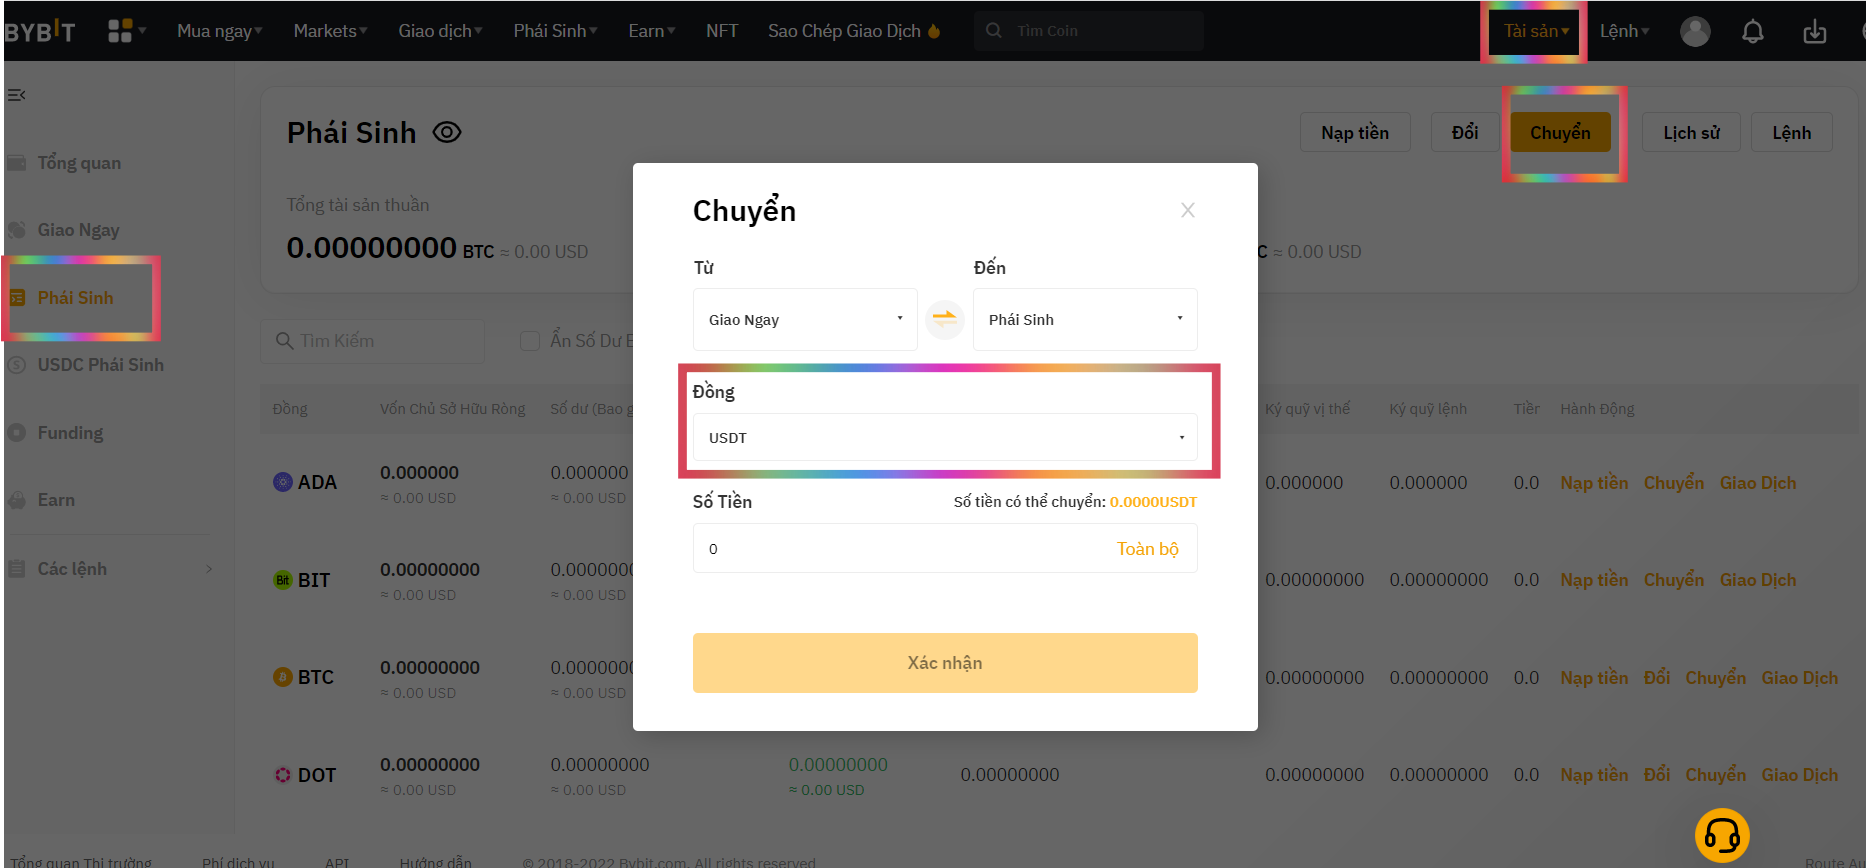
Task: Expand the Mua ngay menu
Action: (219, 31)
